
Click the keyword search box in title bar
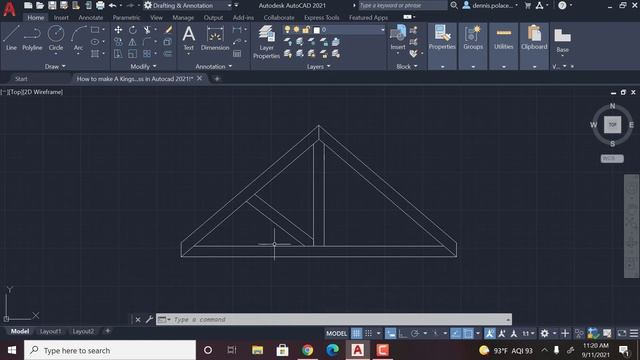pyautogui.click(x=402, y=5)
